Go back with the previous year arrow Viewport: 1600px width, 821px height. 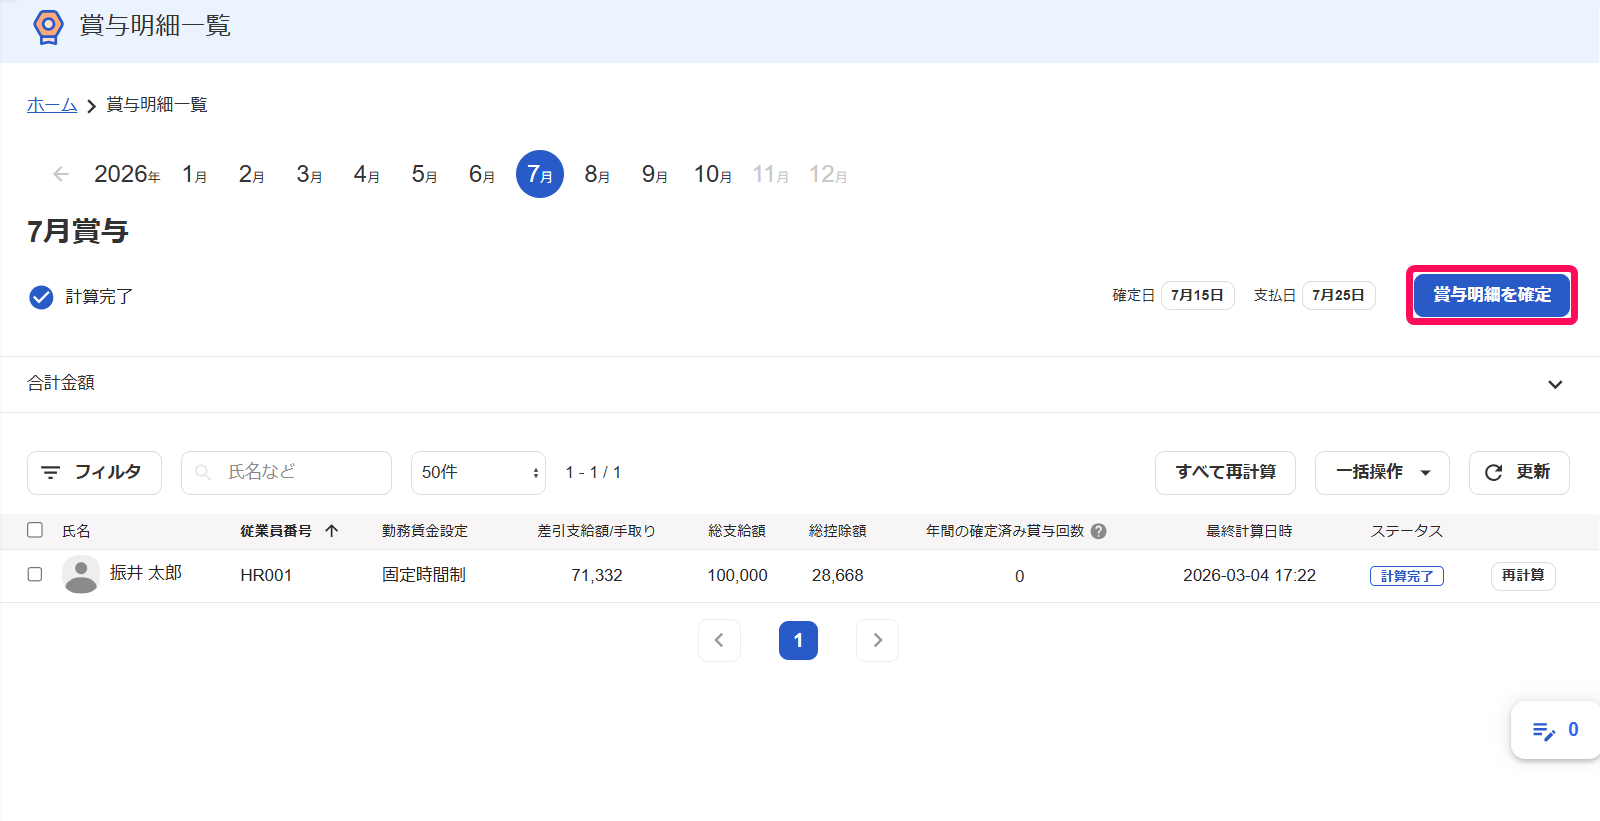(61, 174)
